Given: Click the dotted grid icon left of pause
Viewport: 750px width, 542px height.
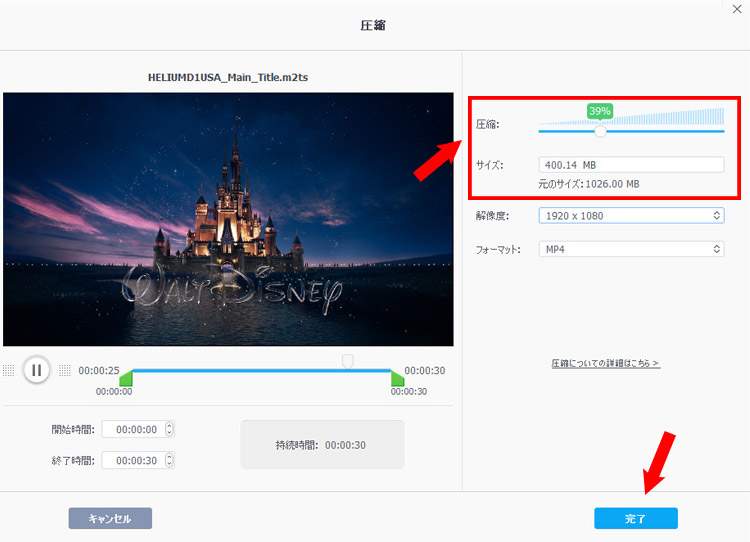Looking at the screenshot, I should click(x=9, y=370).
